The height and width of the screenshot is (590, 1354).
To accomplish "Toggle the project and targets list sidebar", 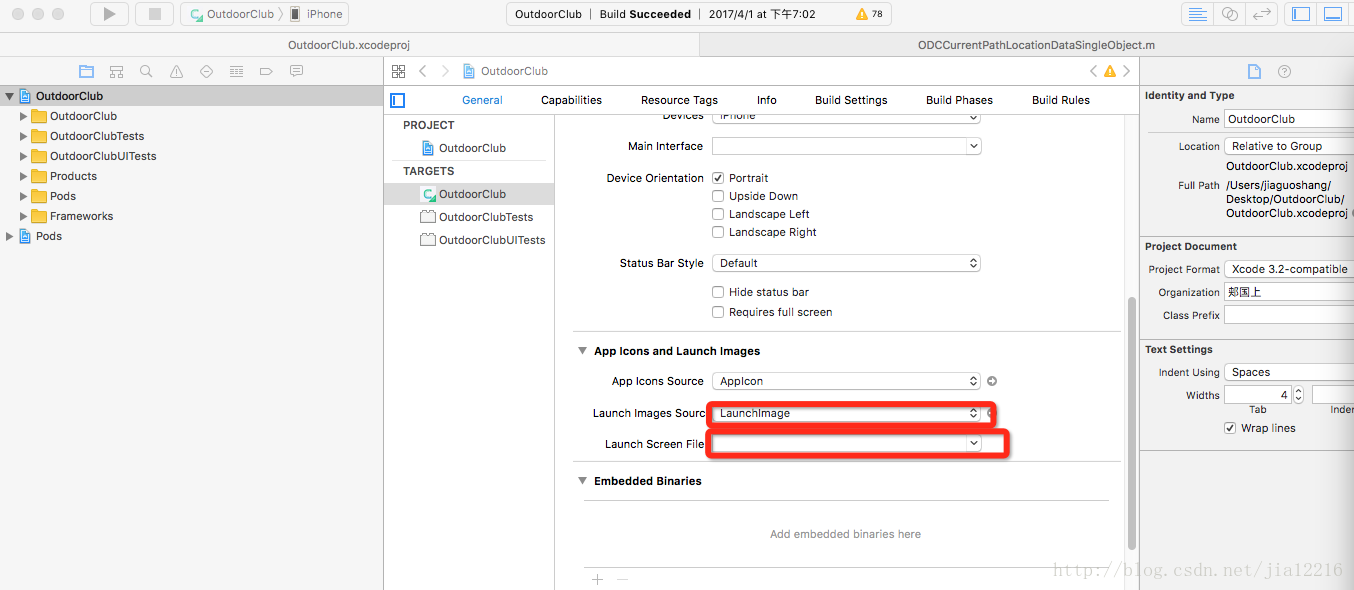I will (x=398, y=100).
